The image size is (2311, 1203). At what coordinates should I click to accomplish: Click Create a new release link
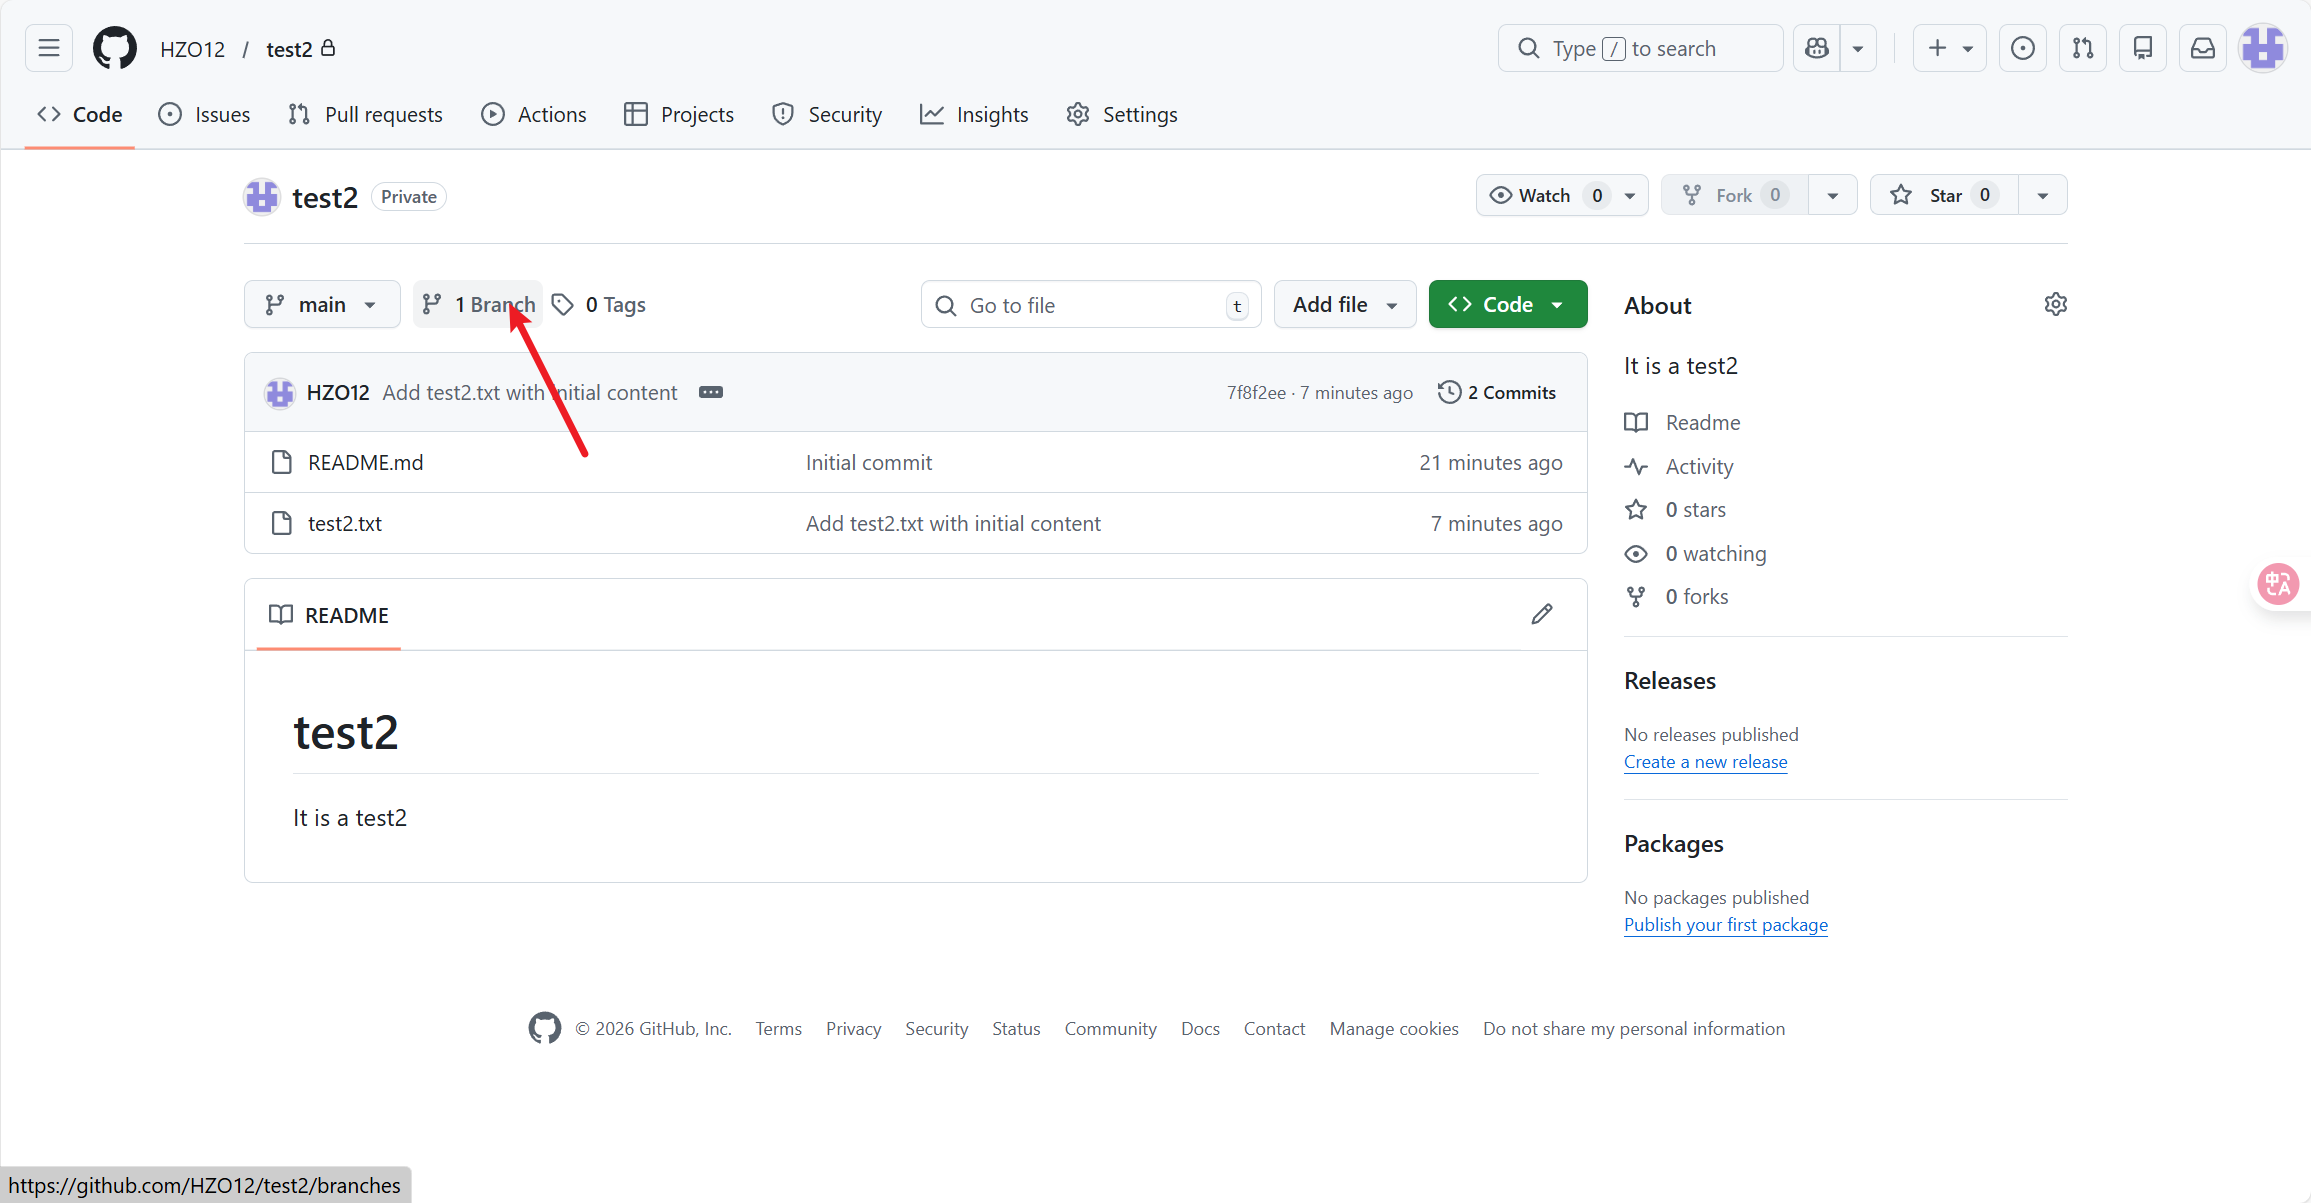[1705, 761]
